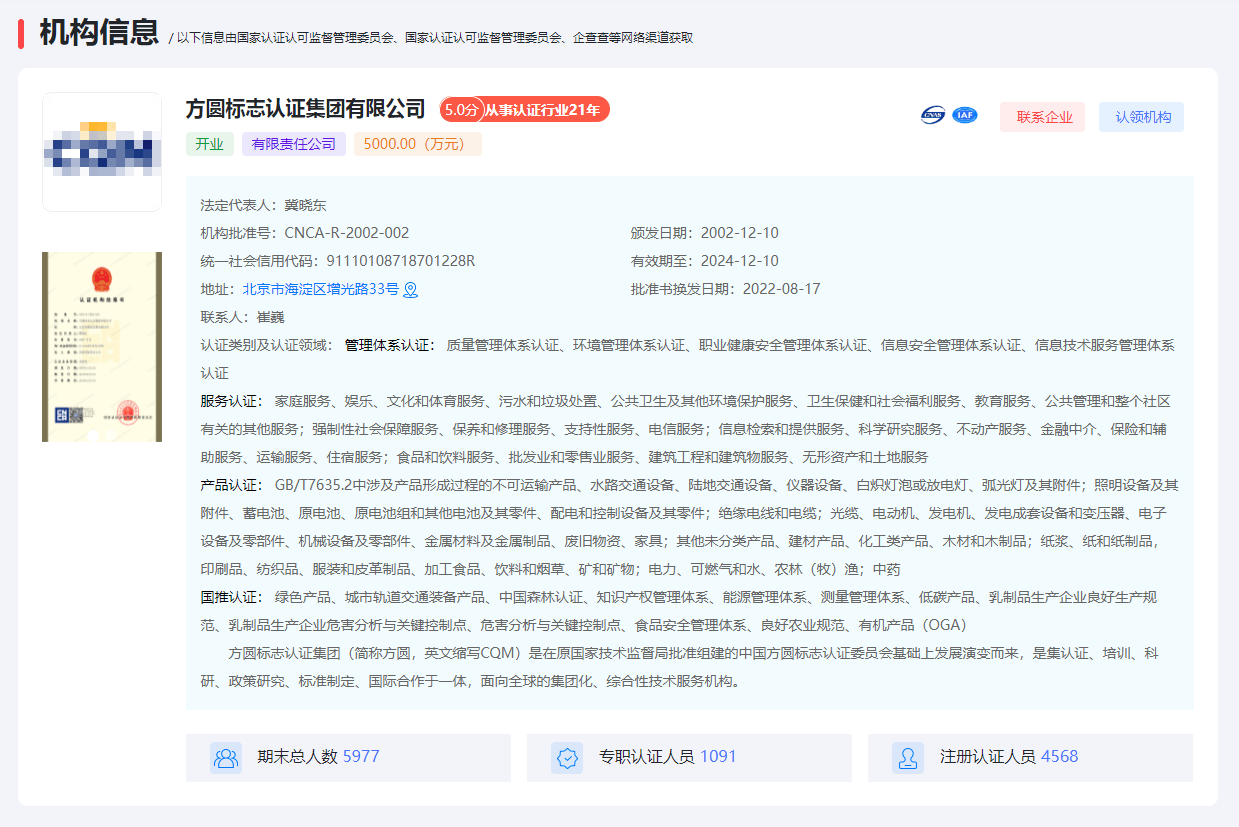
Task: Click the 开业 status tag
Action: (209, 144)
